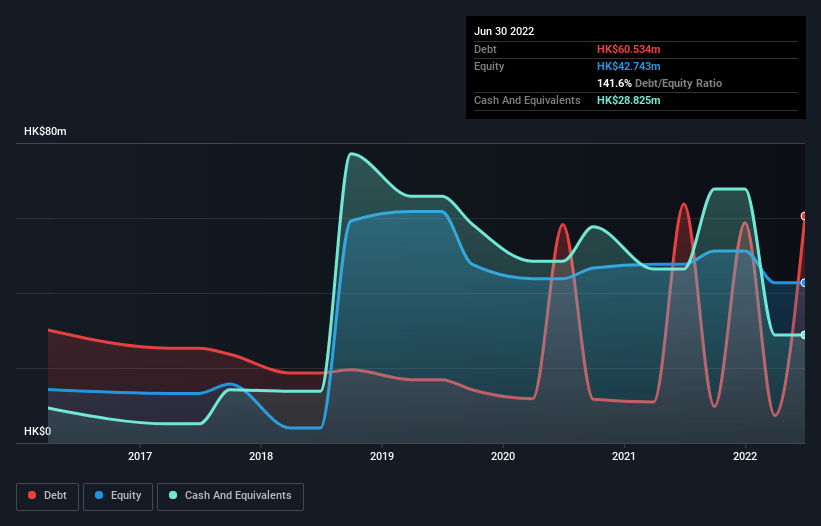Click the red Debt endpoint marker
Viewport: 821px width, 526px height.
point(804,216)
